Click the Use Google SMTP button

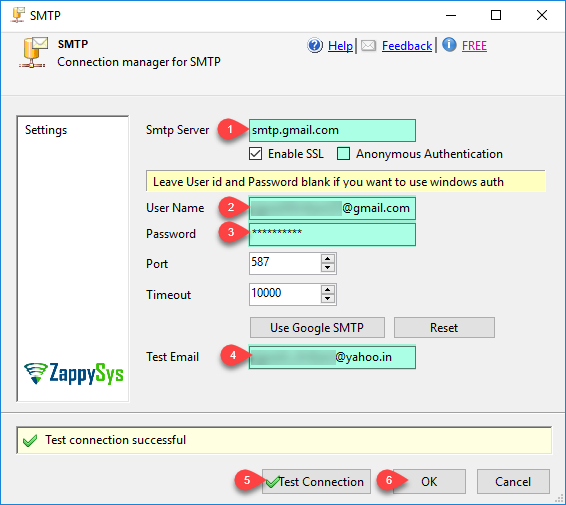(x=317, y=328)
